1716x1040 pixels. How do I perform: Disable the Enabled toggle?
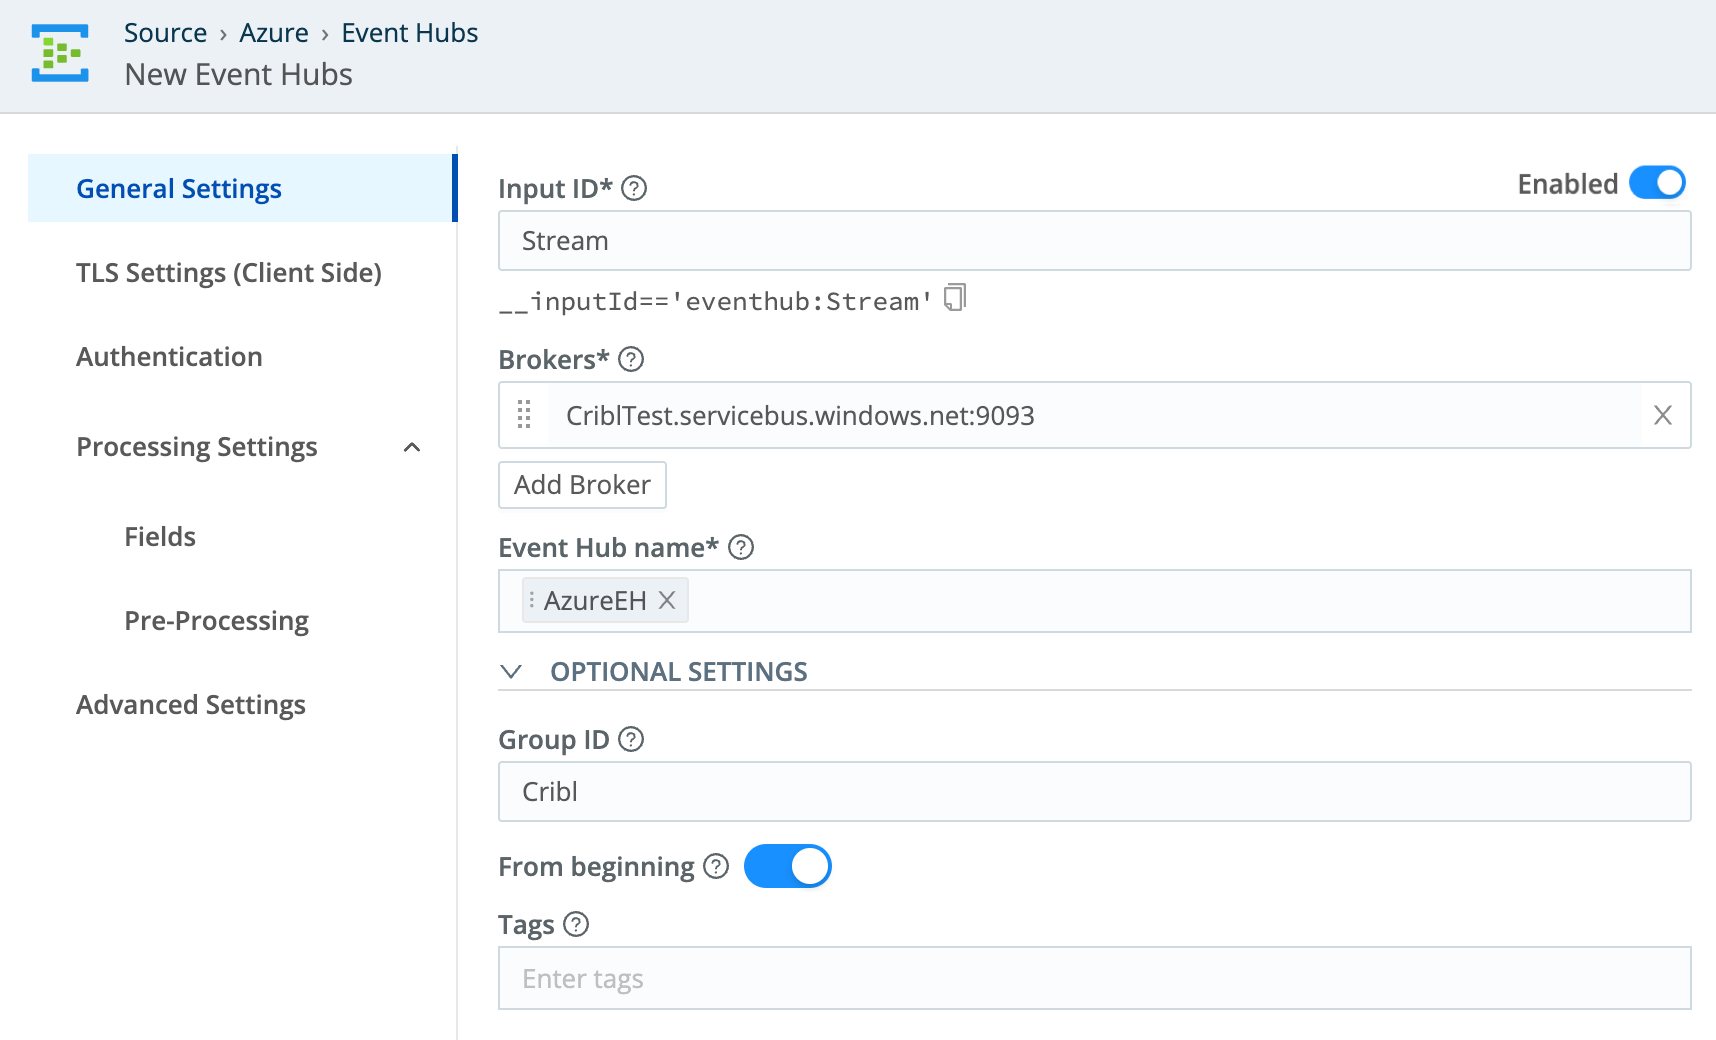(x=1657, y=183)
